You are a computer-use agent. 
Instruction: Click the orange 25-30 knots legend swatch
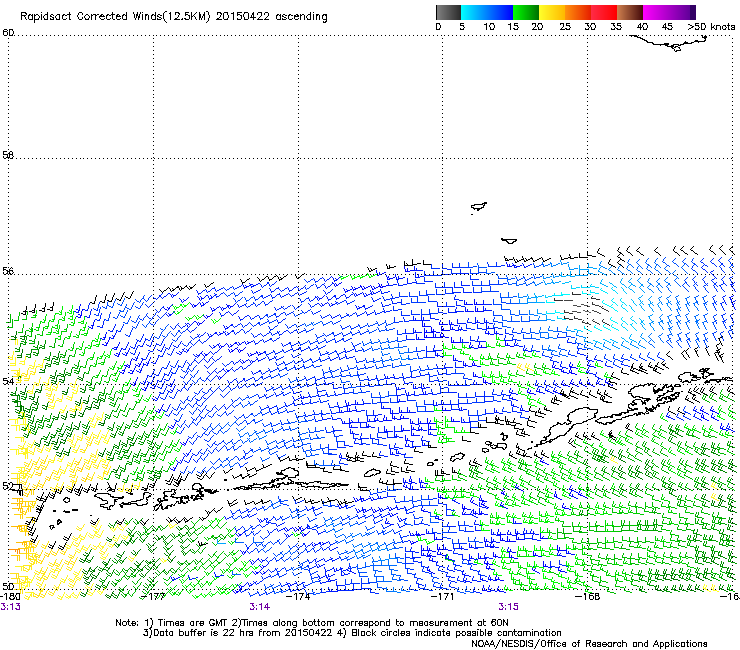coord(578,12)
